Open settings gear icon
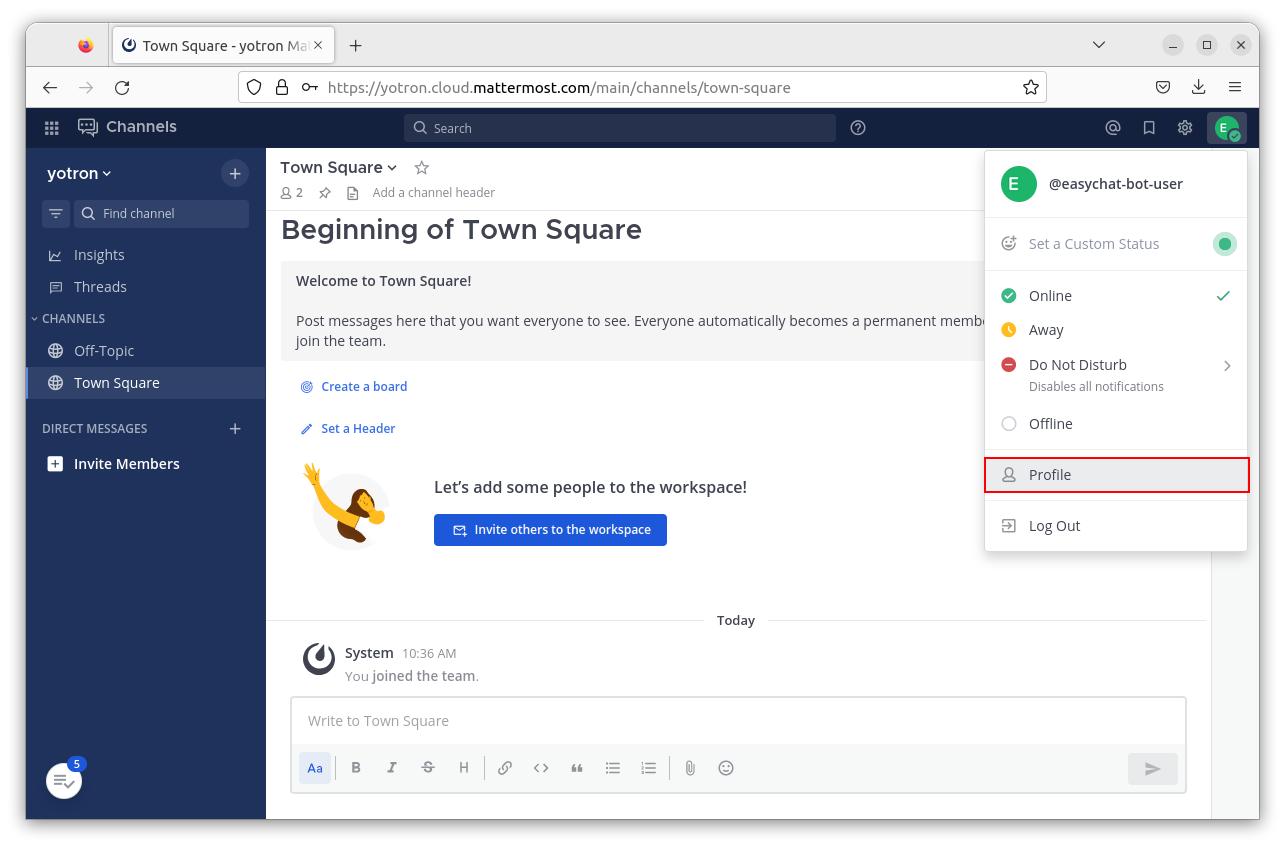This screenshot has height=848, width=1285. click(1185, 128)
